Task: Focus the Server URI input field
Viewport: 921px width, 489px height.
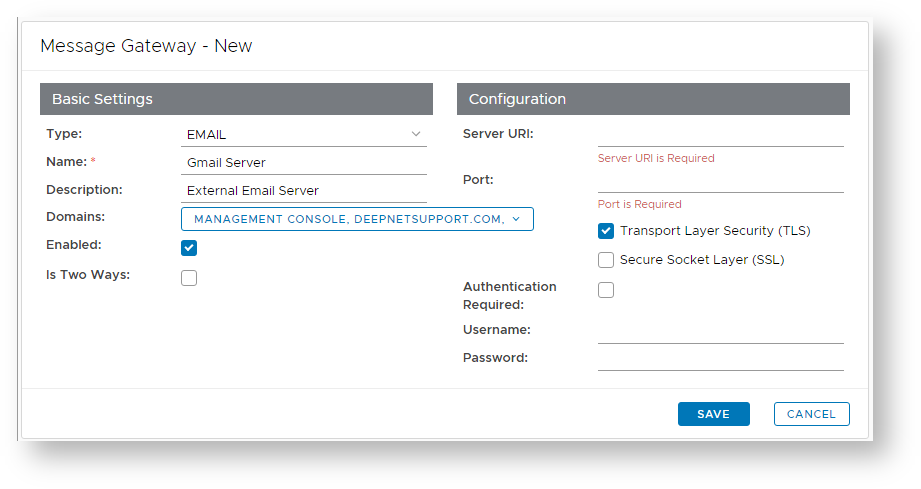Action: pyautogui.click(x=720, y=135)
